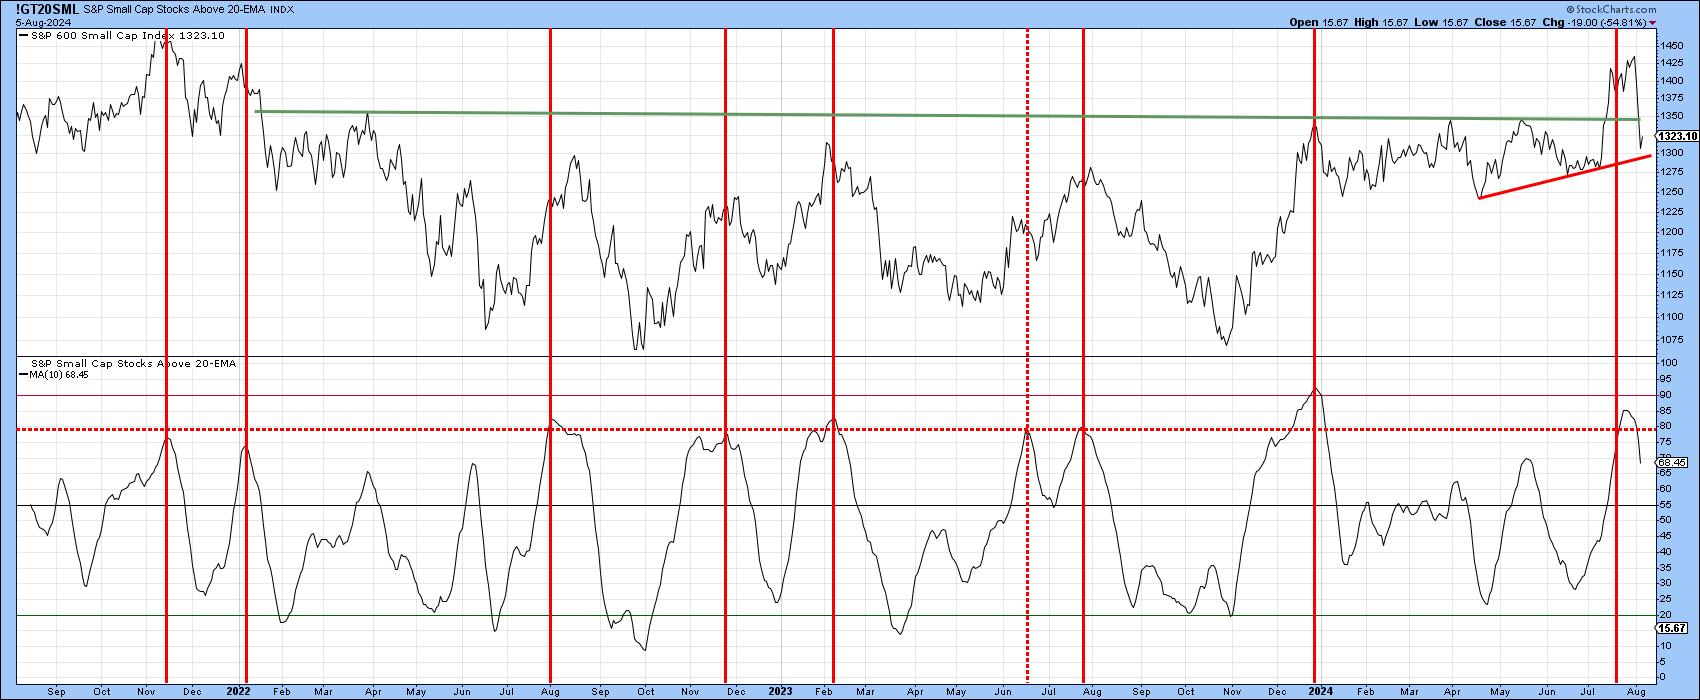Screen dimensions: 1700x700
Task: Click the 1350 price axis label
Action: 1671,115
